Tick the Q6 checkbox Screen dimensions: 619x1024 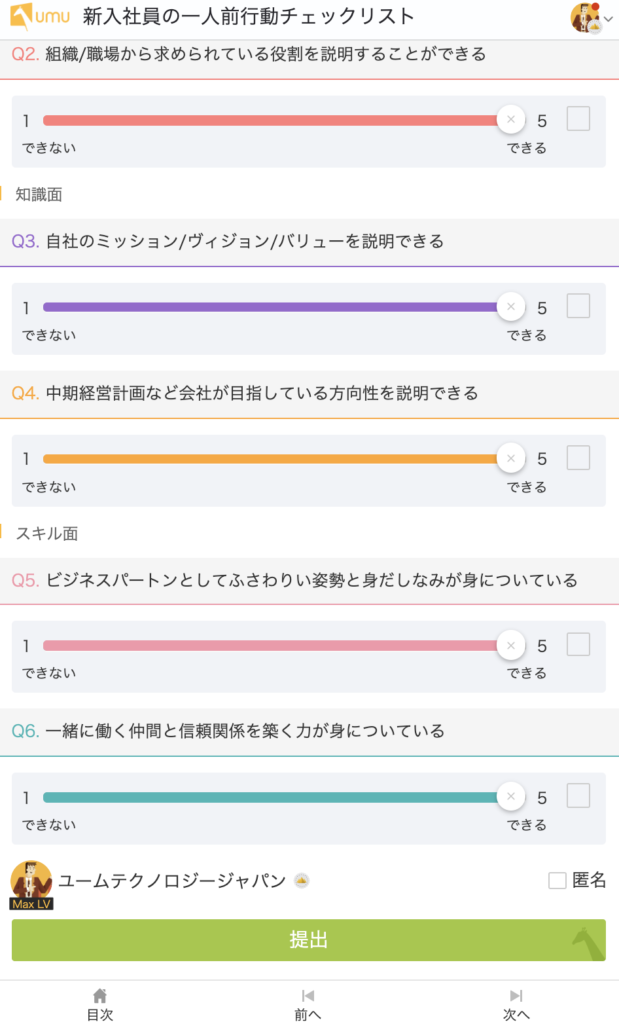click(x=578, y=796)
